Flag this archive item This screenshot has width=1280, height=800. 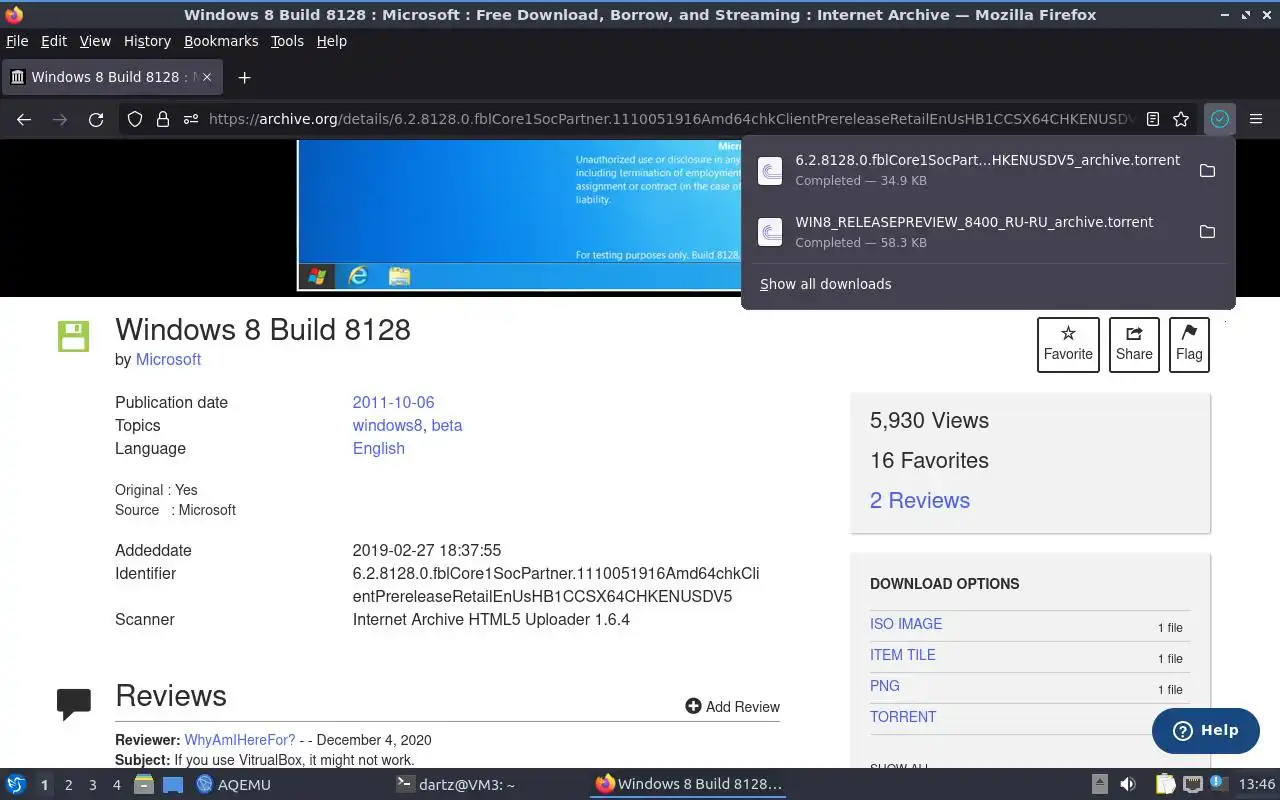tap(1189, 345)
